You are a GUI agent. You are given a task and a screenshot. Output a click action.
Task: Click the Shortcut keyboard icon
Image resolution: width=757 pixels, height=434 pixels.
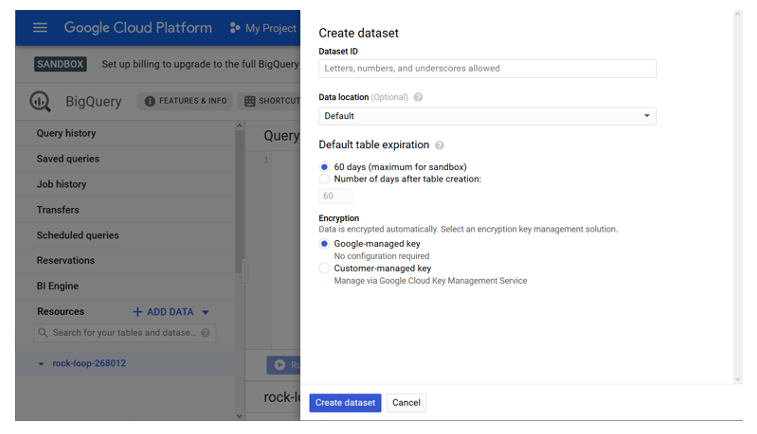tap(250, 101)
